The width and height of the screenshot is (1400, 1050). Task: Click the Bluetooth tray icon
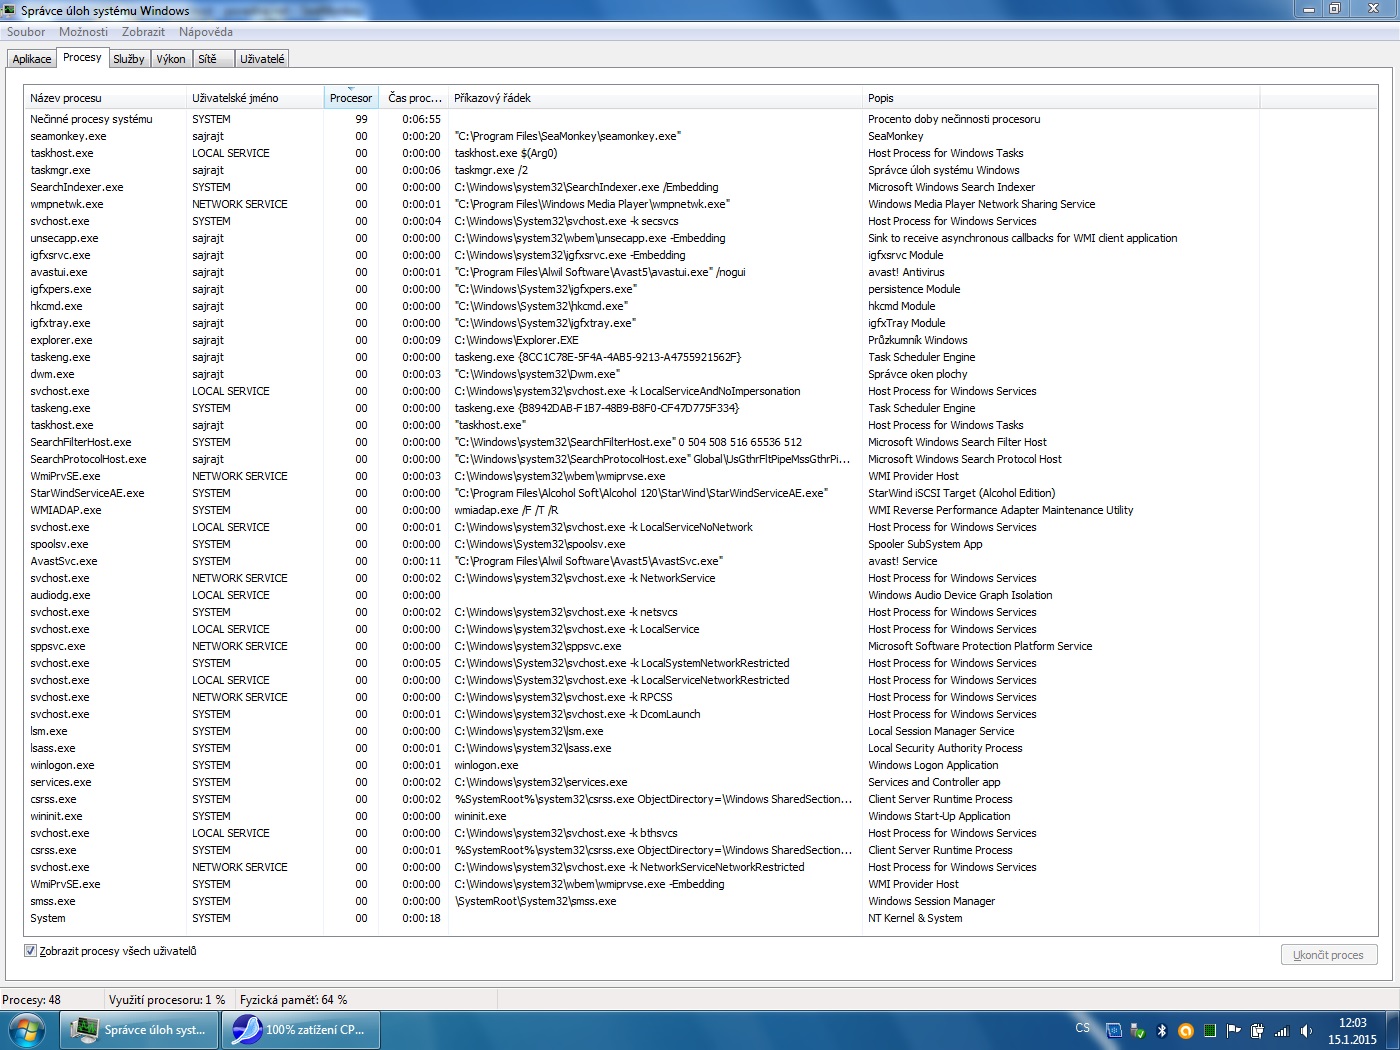[x=1162, y=1030]
